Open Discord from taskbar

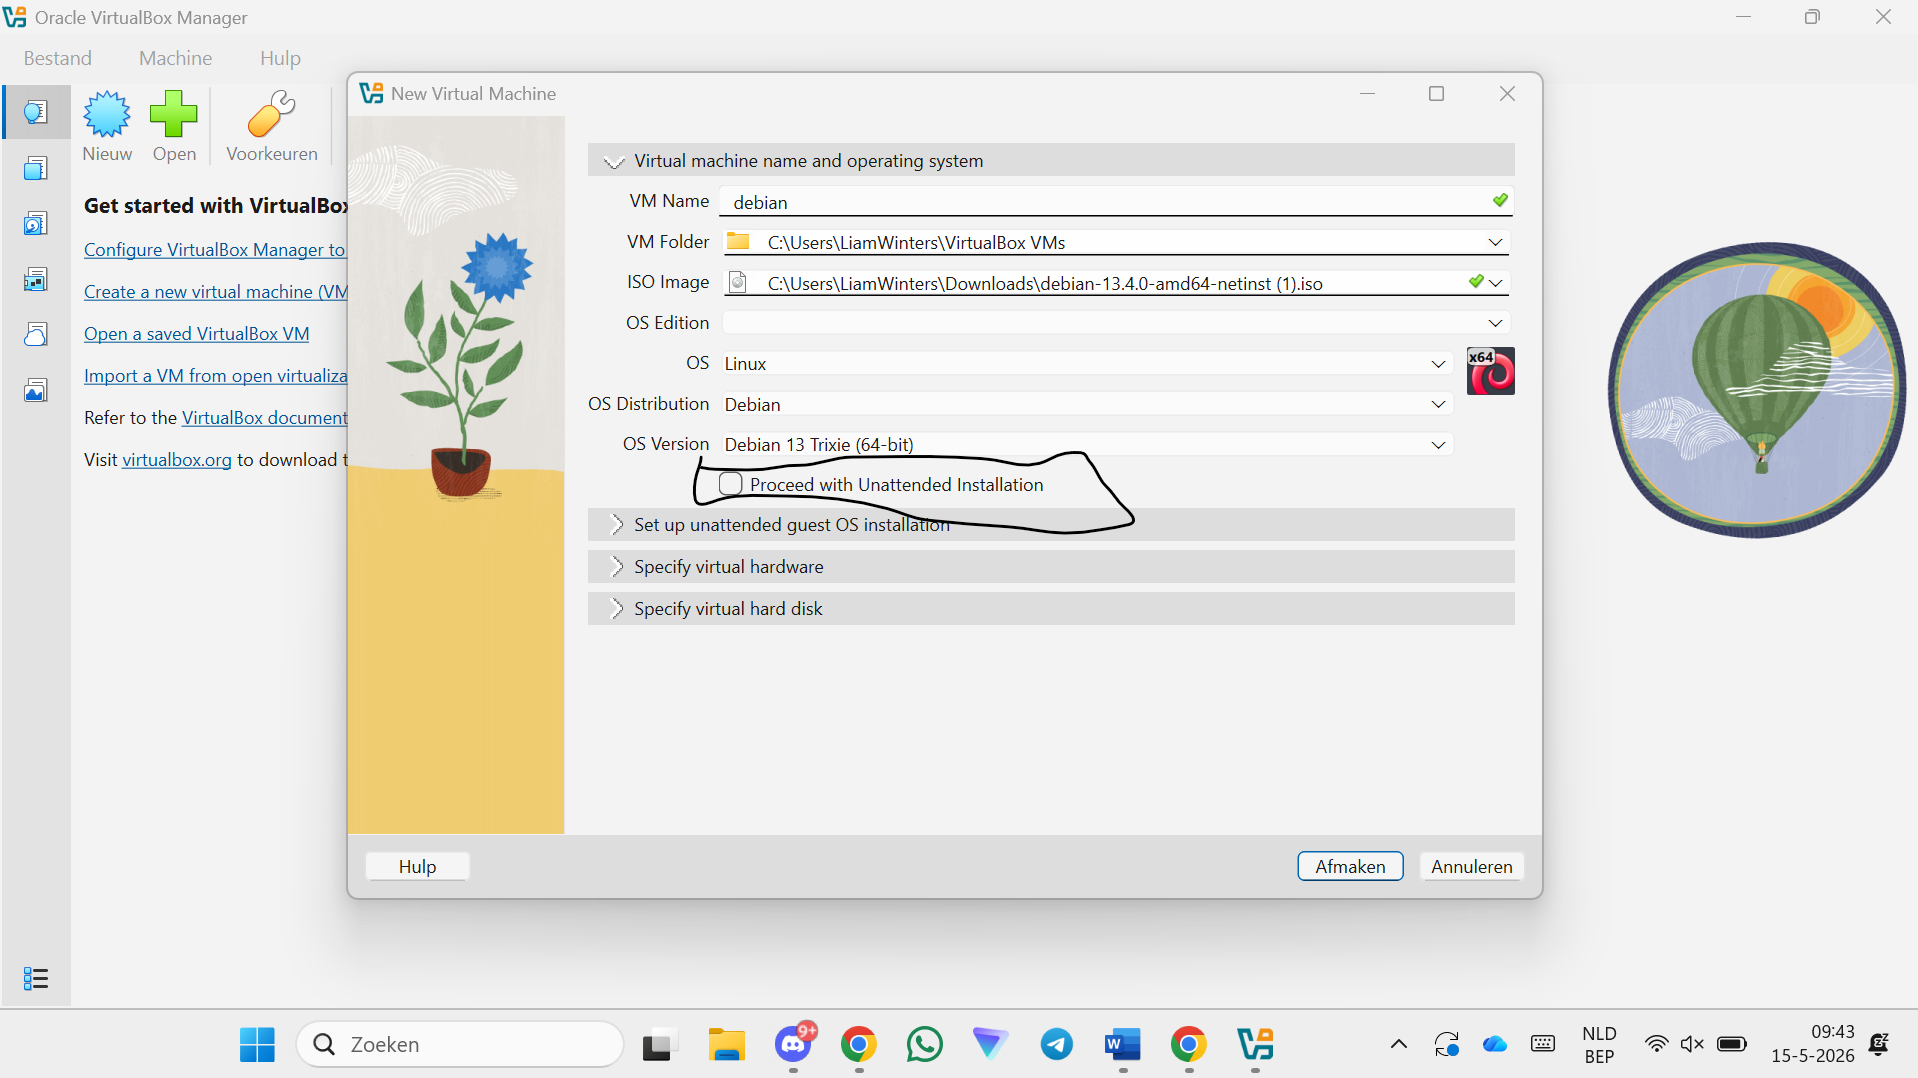pos(794,1043)
